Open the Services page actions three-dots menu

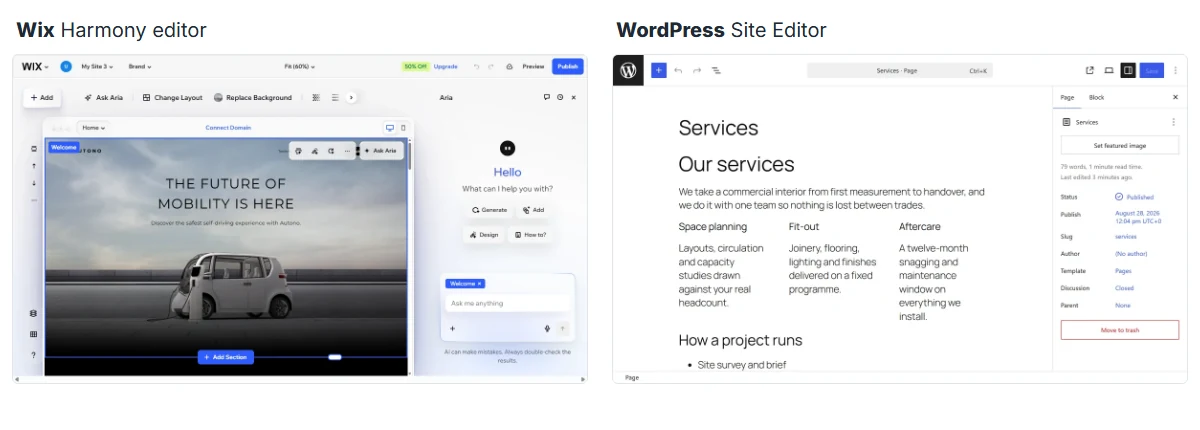pyautogui.click(x=1174, y=122)
